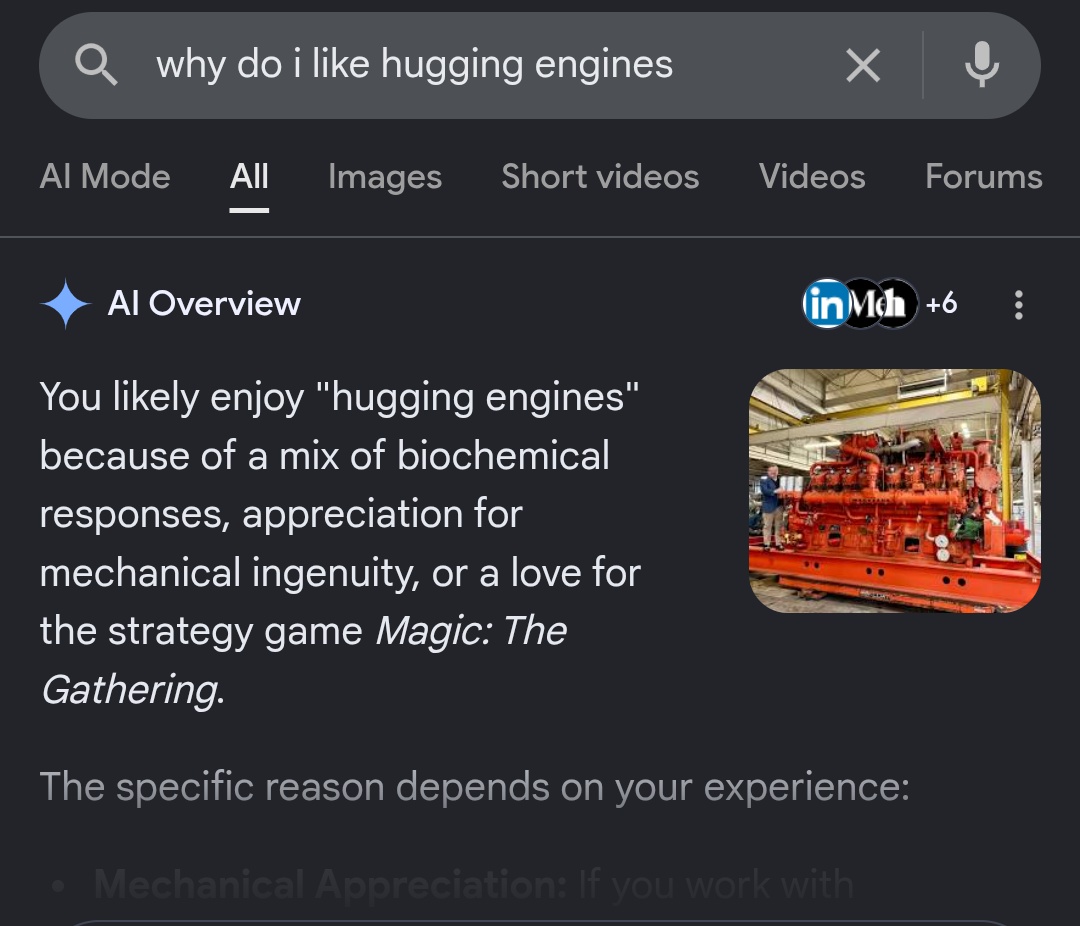
Task: Click the faded 'Mechanical Appreciation:' bullet
Action: tap(330, 884)
